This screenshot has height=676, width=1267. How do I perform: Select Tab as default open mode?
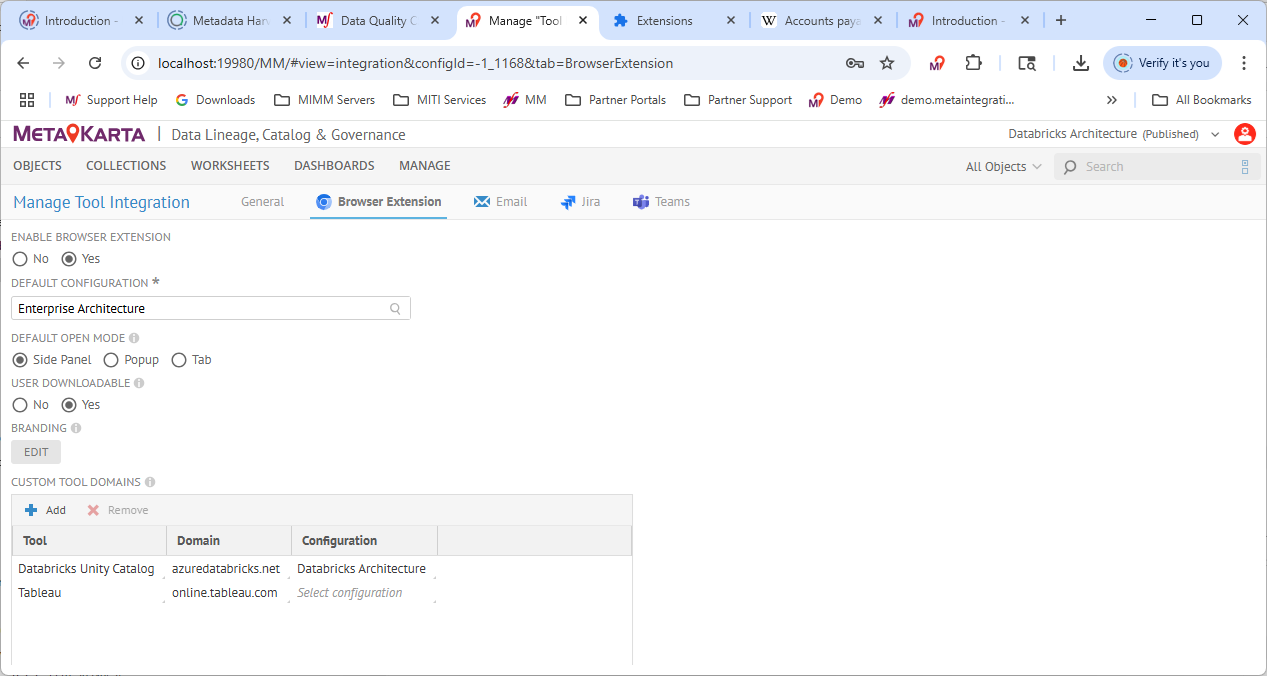click(x=179, y=360)
